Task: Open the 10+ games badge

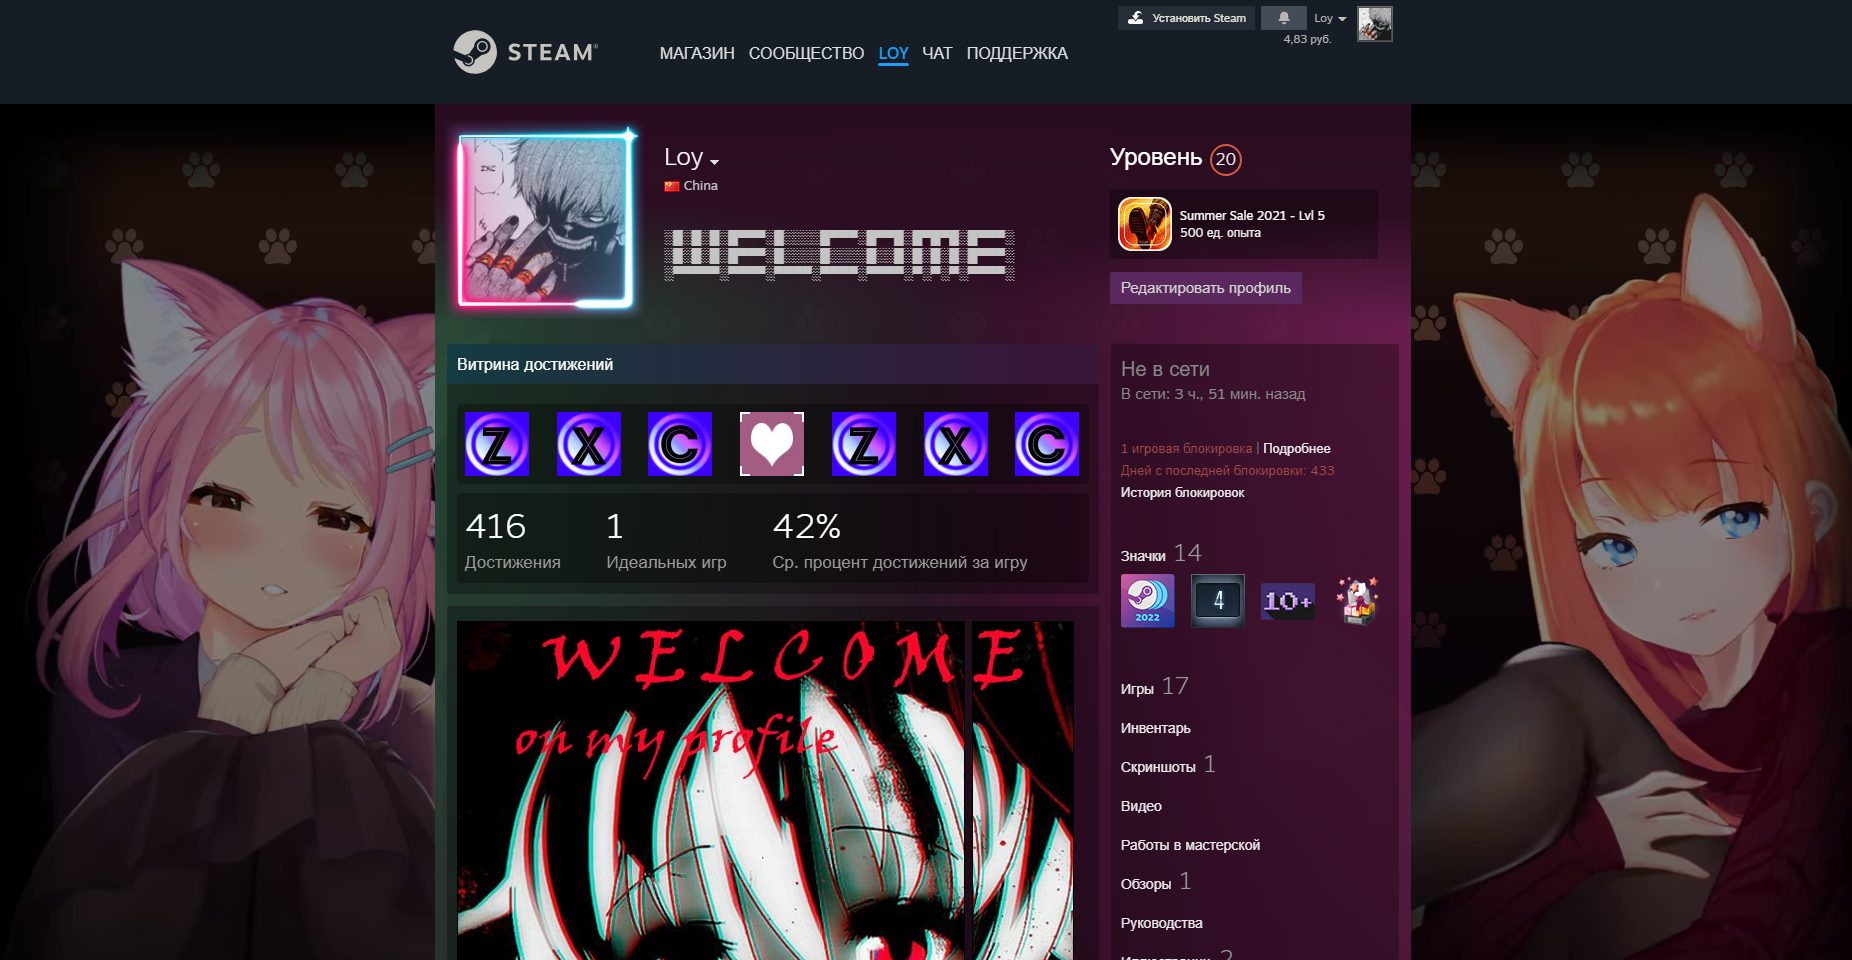Action: (x=1288, y=601)
